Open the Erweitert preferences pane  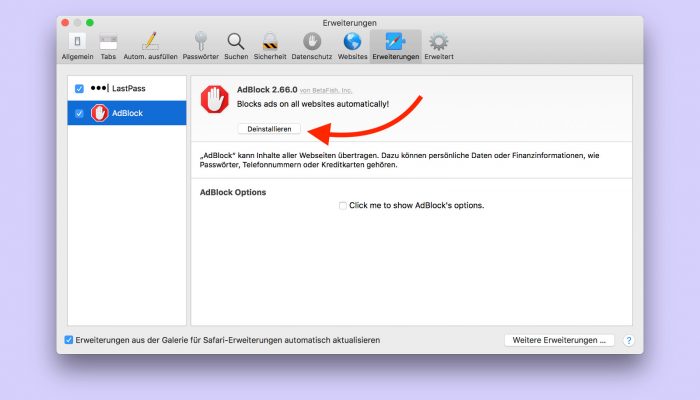pos(439,46)
